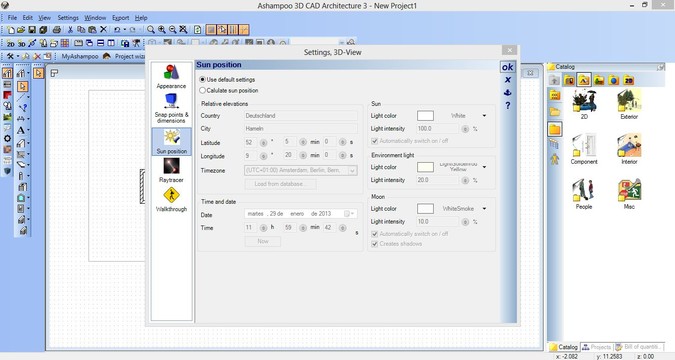
Task: Click the 2D view toolbar icon
Action: pos(10,43)
